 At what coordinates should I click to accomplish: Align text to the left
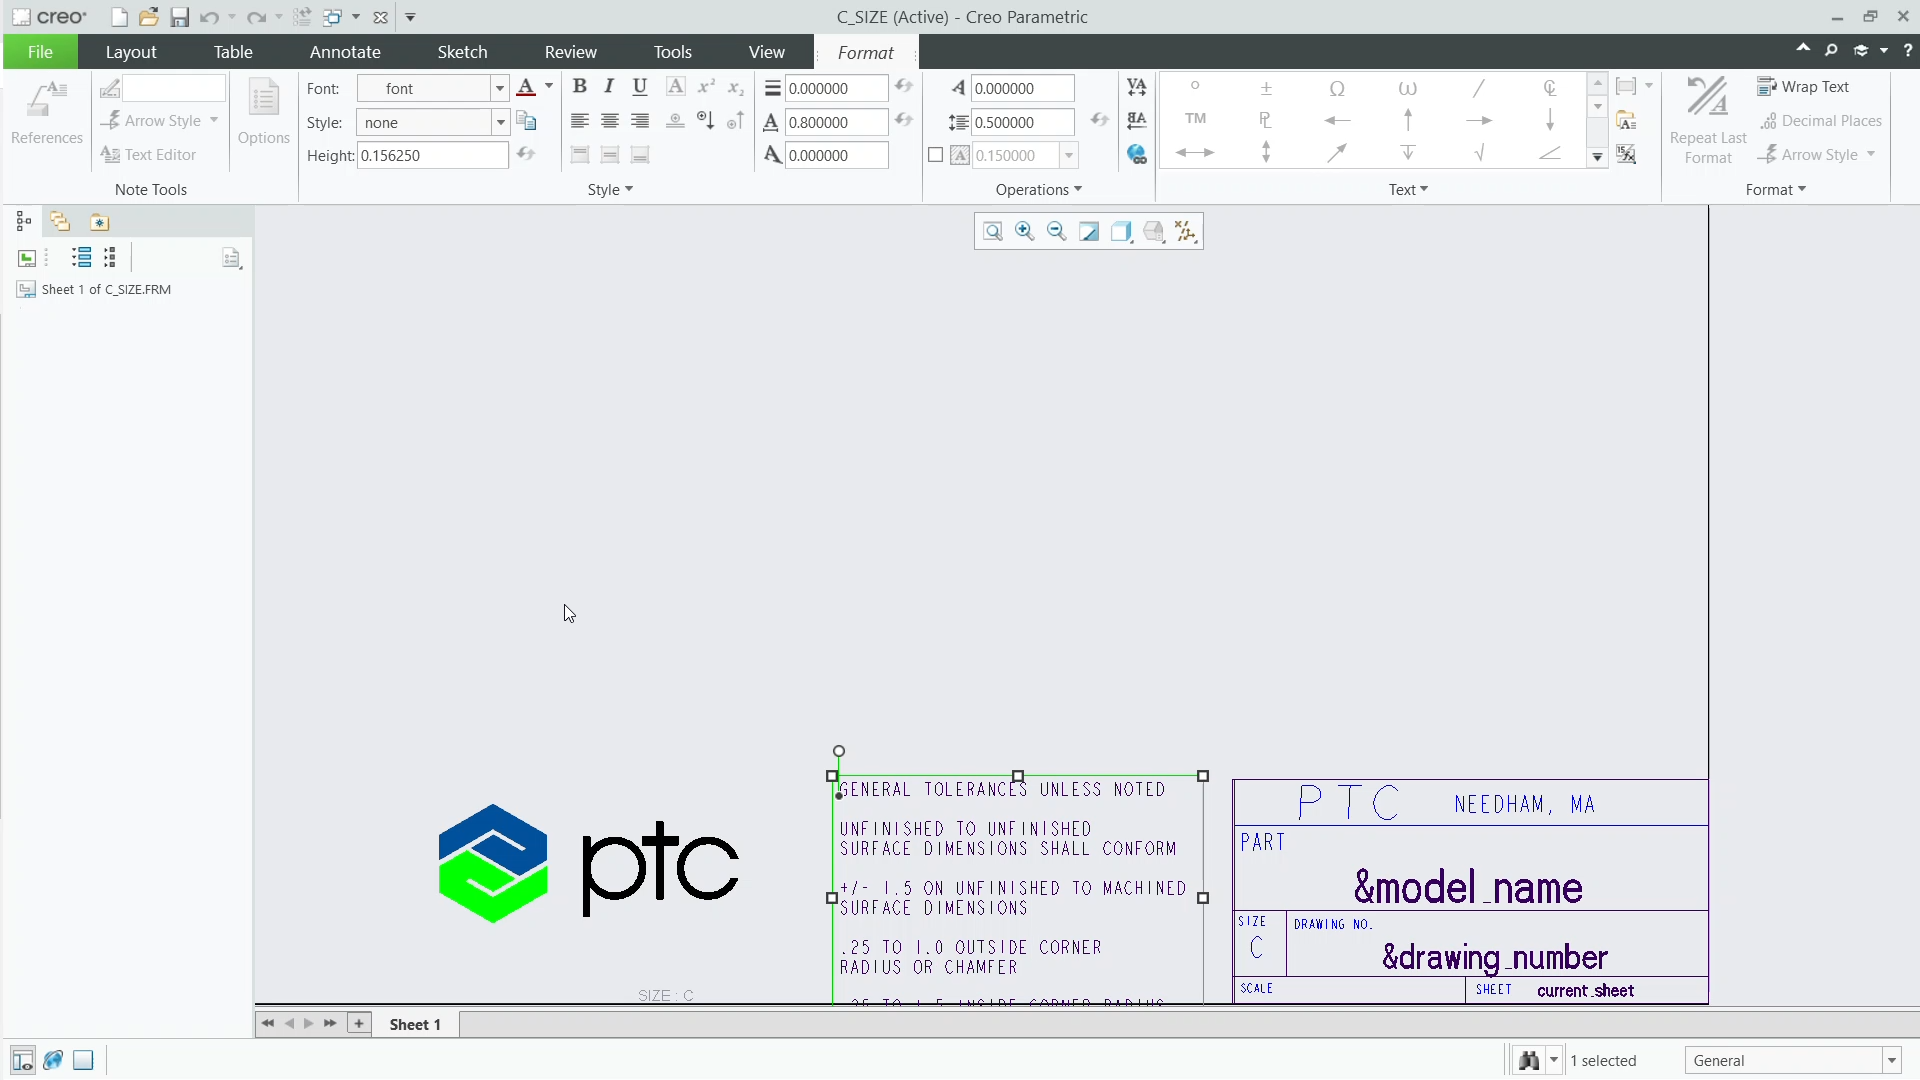coord(579,121)
